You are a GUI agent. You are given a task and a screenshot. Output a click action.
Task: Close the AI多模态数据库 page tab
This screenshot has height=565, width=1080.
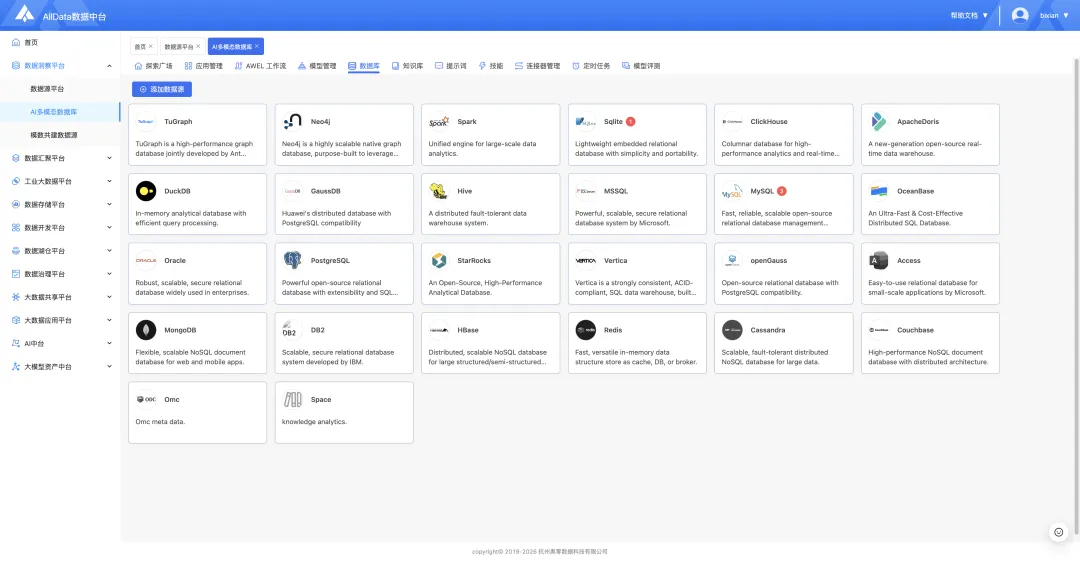[x=257, y=46]
